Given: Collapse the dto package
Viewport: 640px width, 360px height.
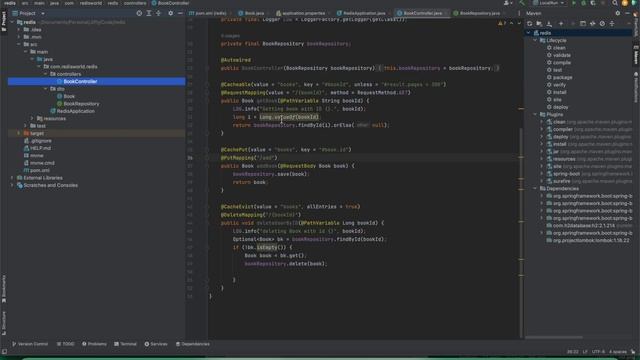Looking at the screenshot, I should (x=45, y=89).
